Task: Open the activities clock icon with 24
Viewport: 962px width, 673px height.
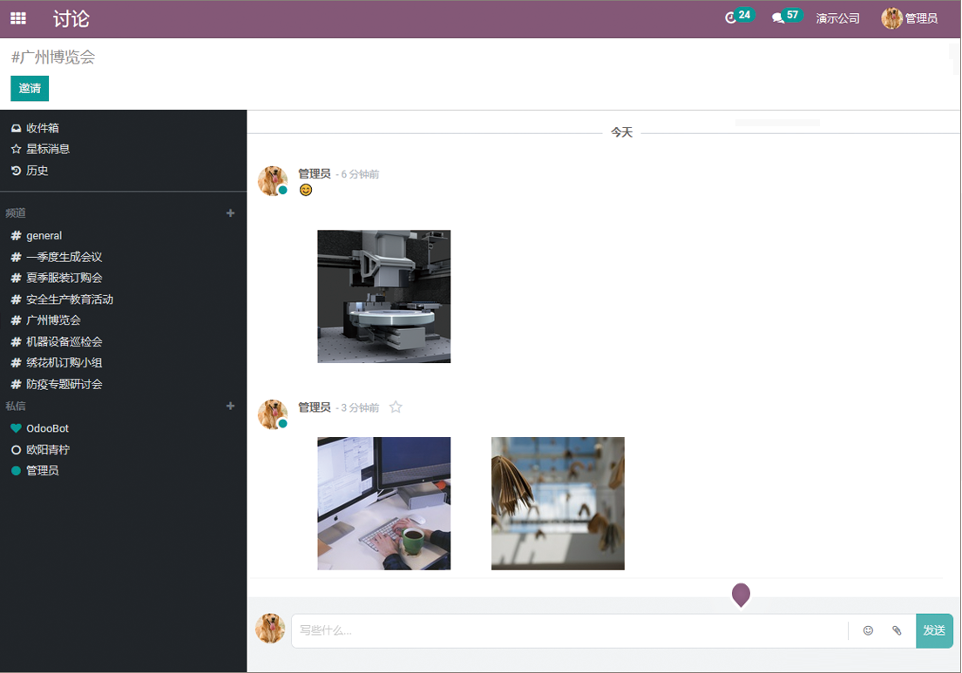Action: coord(732,18)
